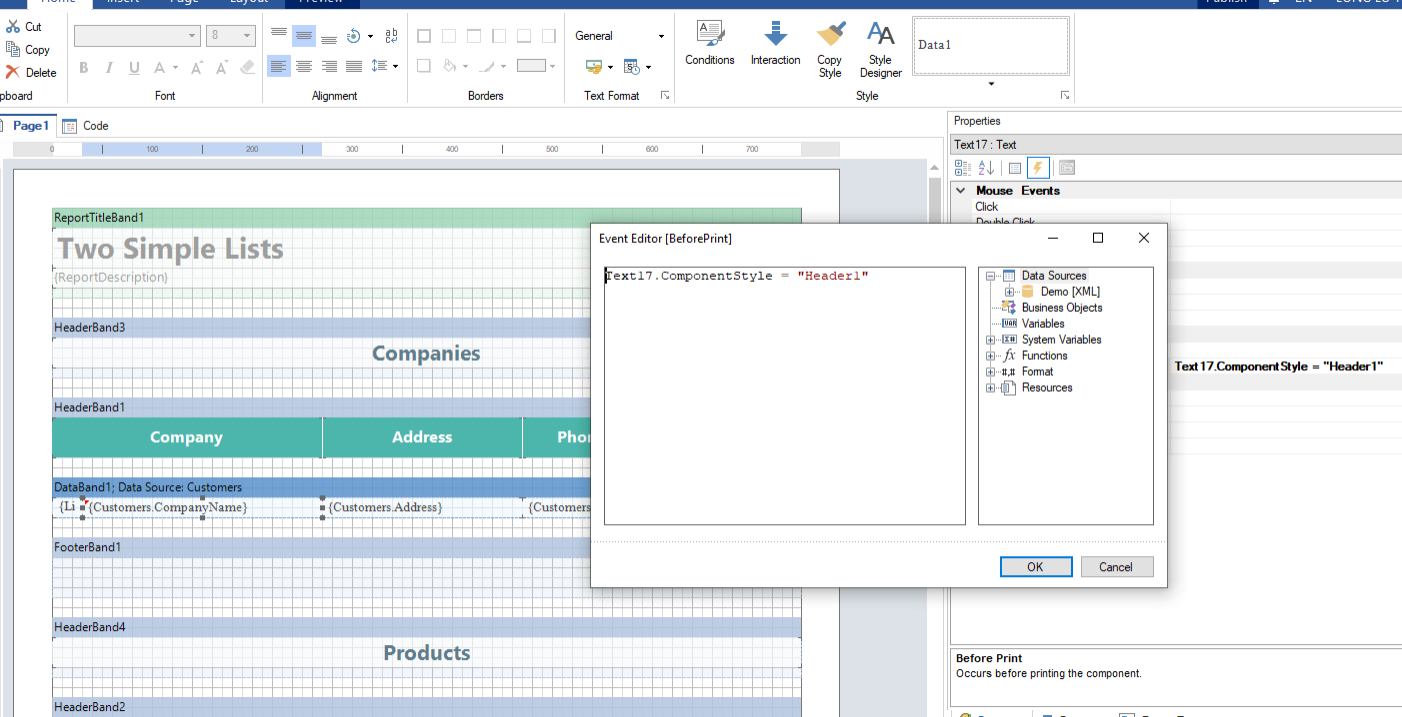The height and width of the screenshot is (717, 1402).
Task: Click the Business Objects icon in tree
Action: coord(1009,307)
